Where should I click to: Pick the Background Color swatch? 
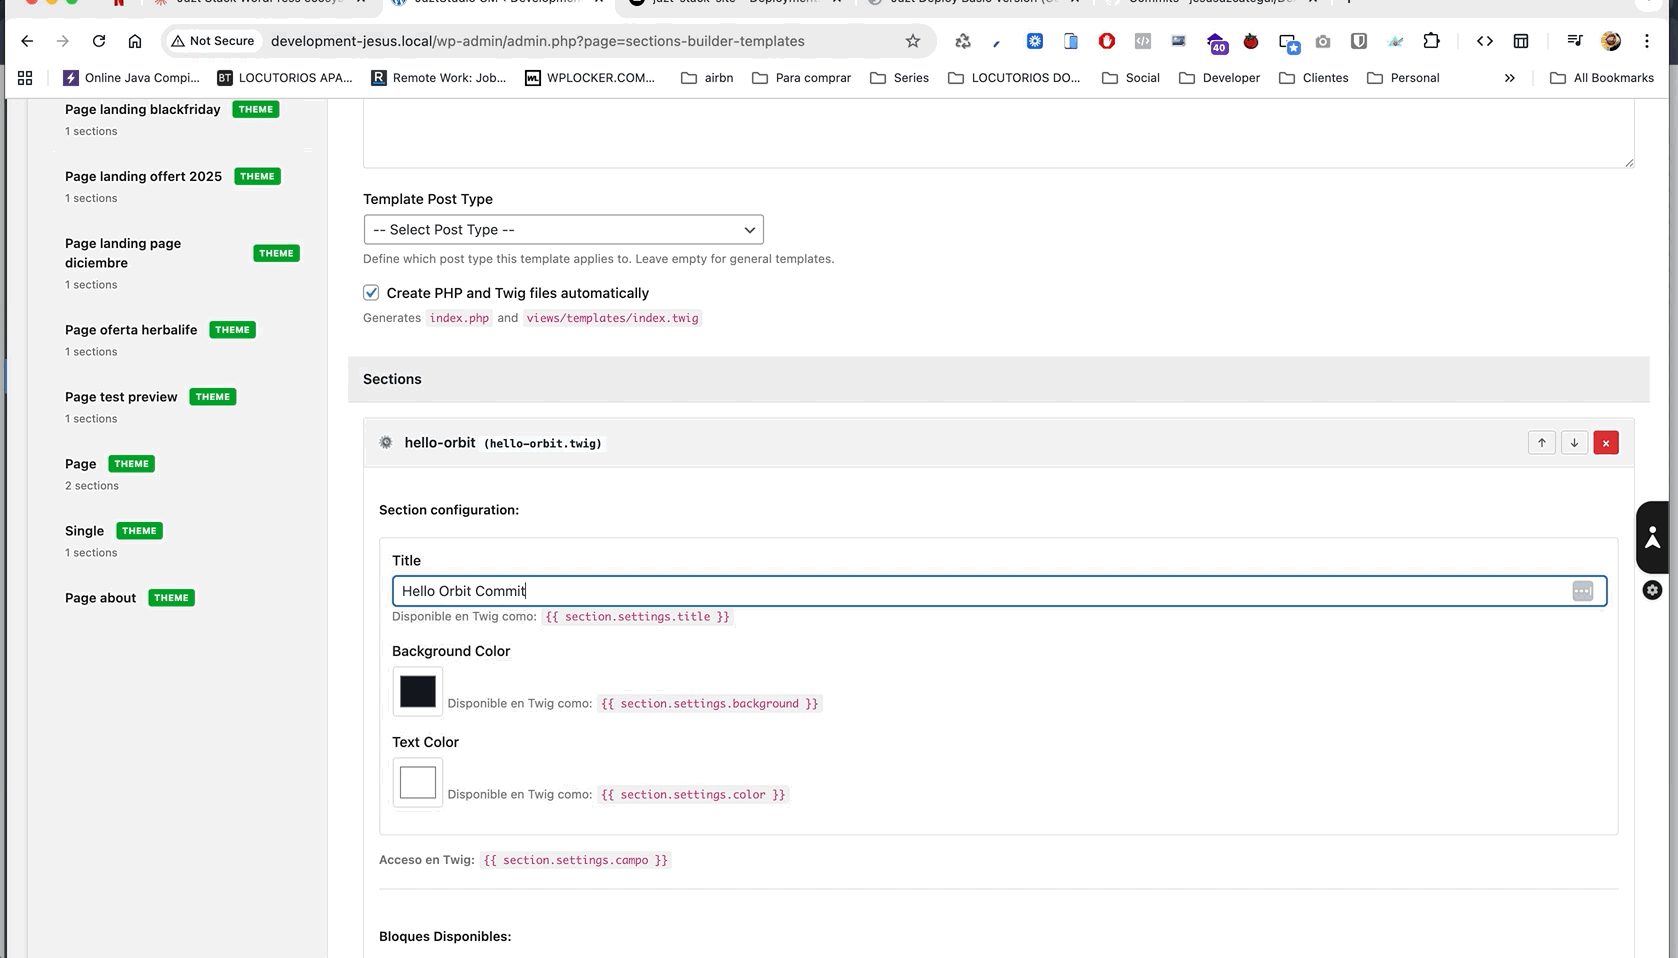click(x=418, y=691)
